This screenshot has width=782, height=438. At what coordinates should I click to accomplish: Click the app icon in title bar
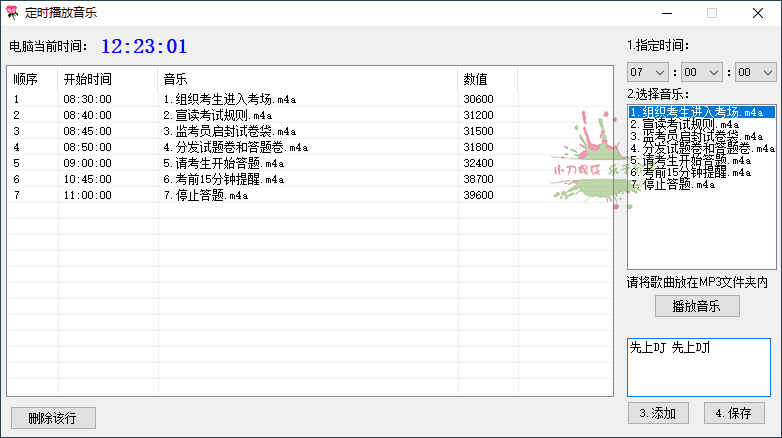pos(13,13)
